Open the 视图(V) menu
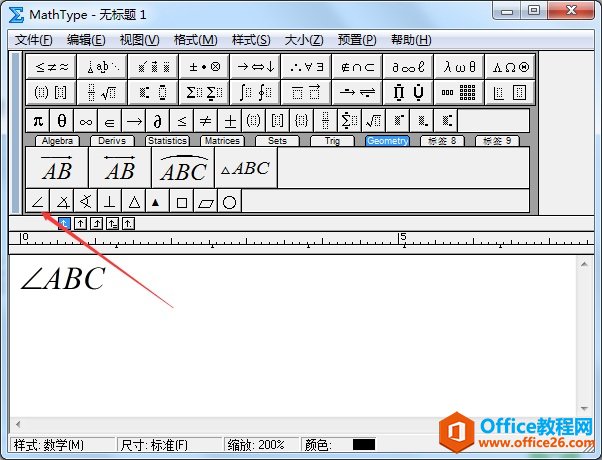The width and height of the screenshot is (602, 460). (139, 40)
